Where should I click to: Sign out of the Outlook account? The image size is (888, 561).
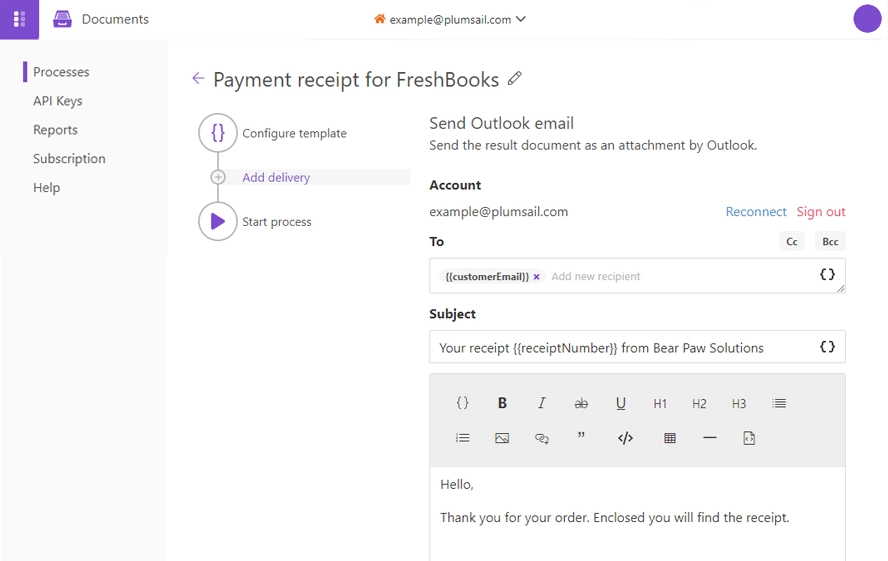pyautogui.click(x=821, y=212)
